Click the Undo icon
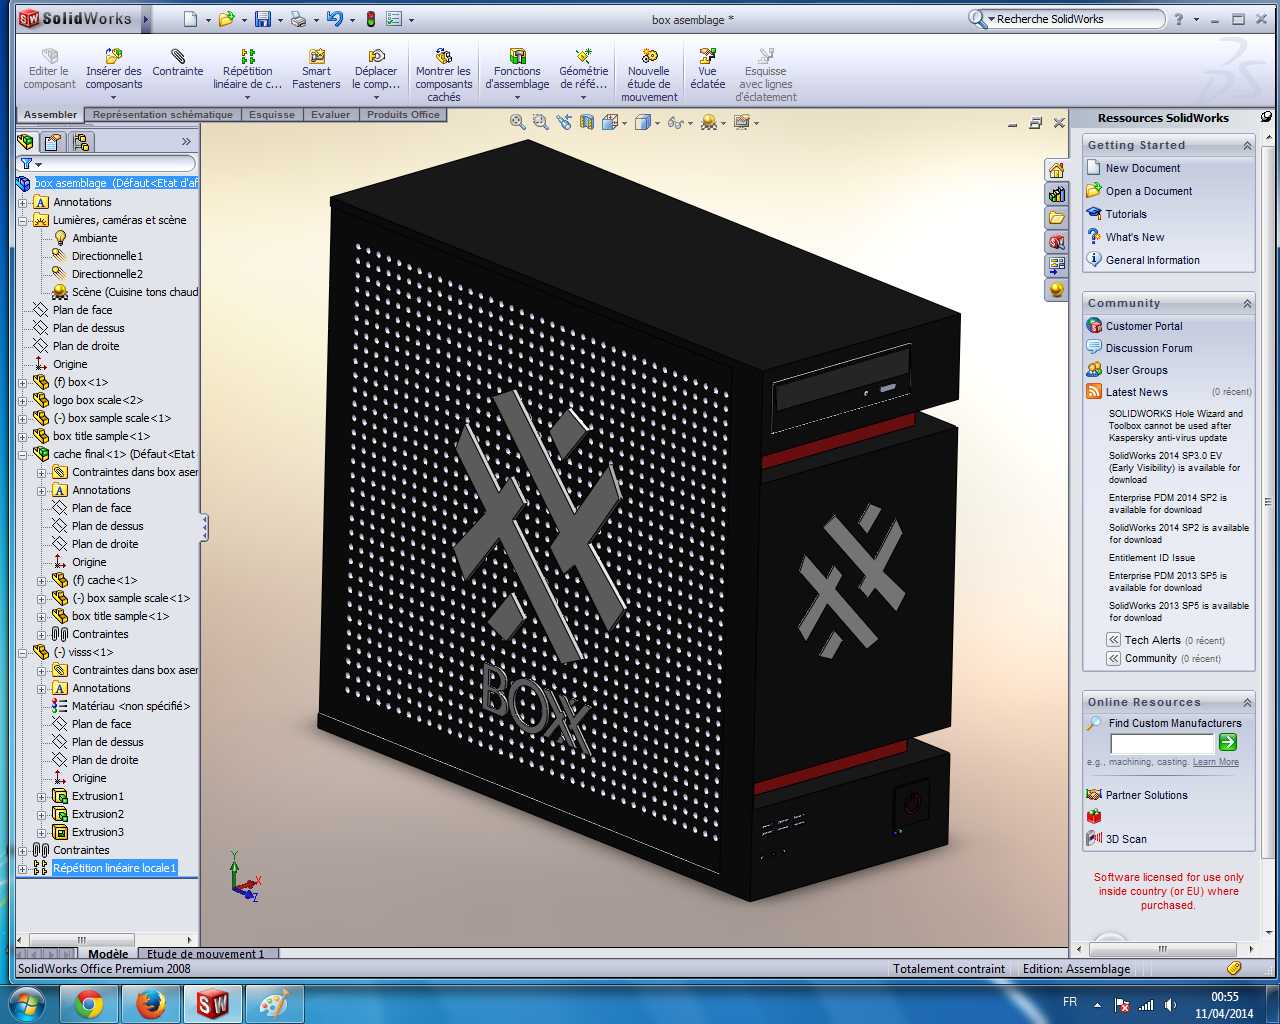 pos(335,19)
